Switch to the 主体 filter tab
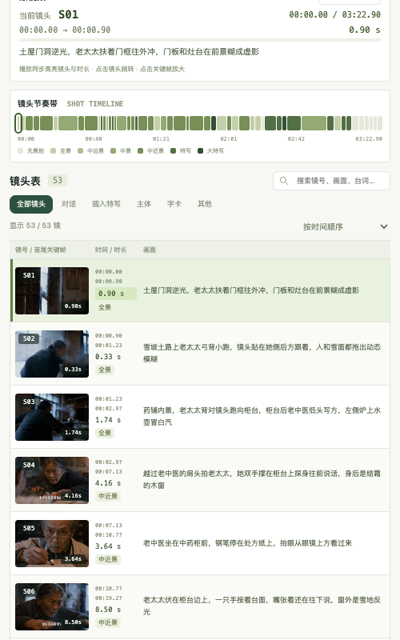The image size is (400, 640). point(144,204)
